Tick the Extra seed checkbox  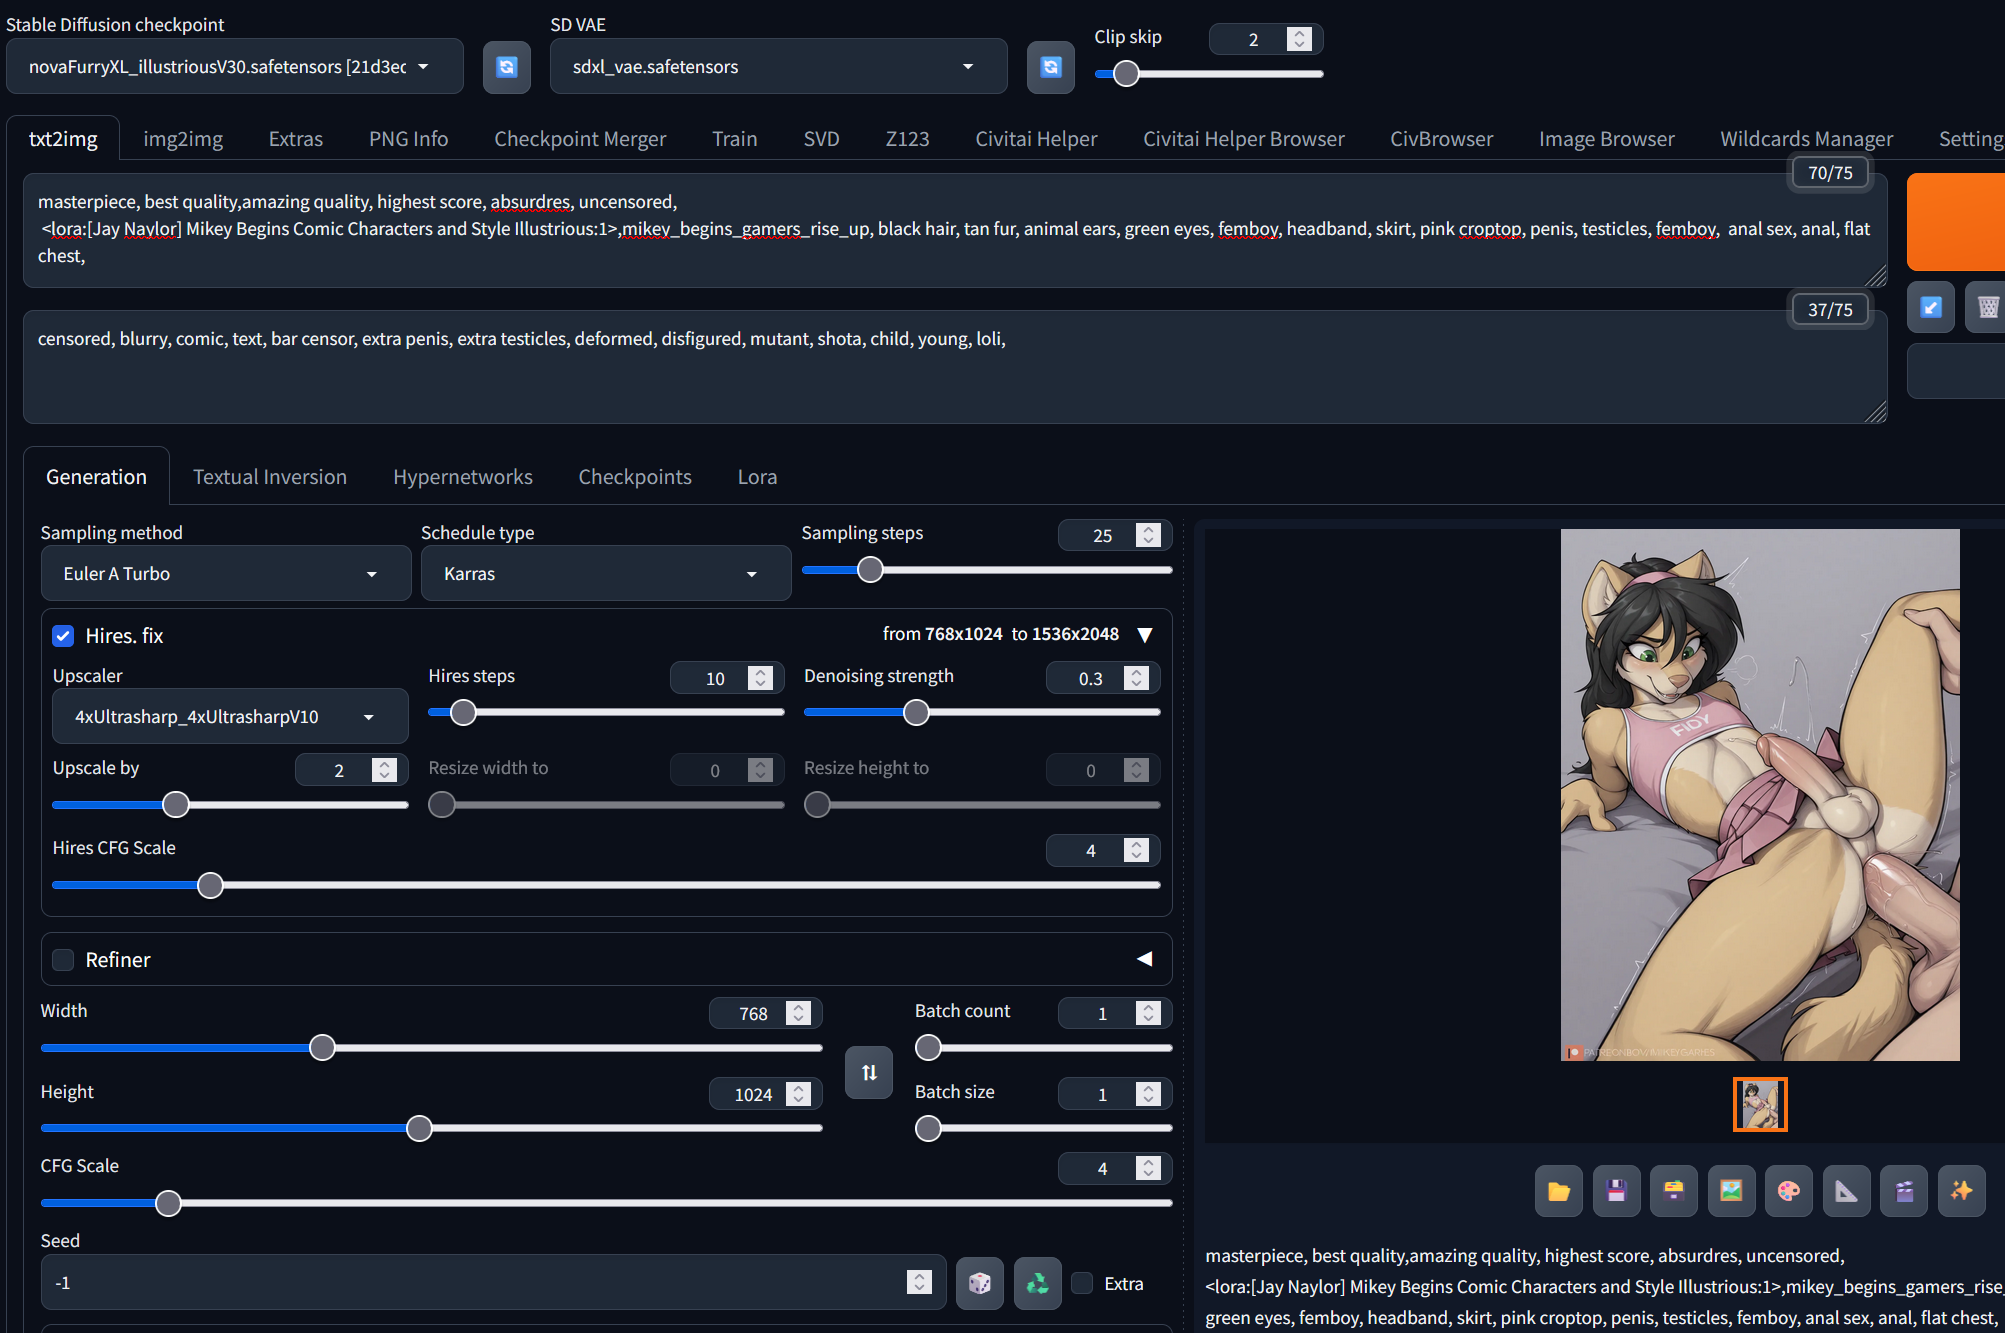click(x=1082, y=1283)
